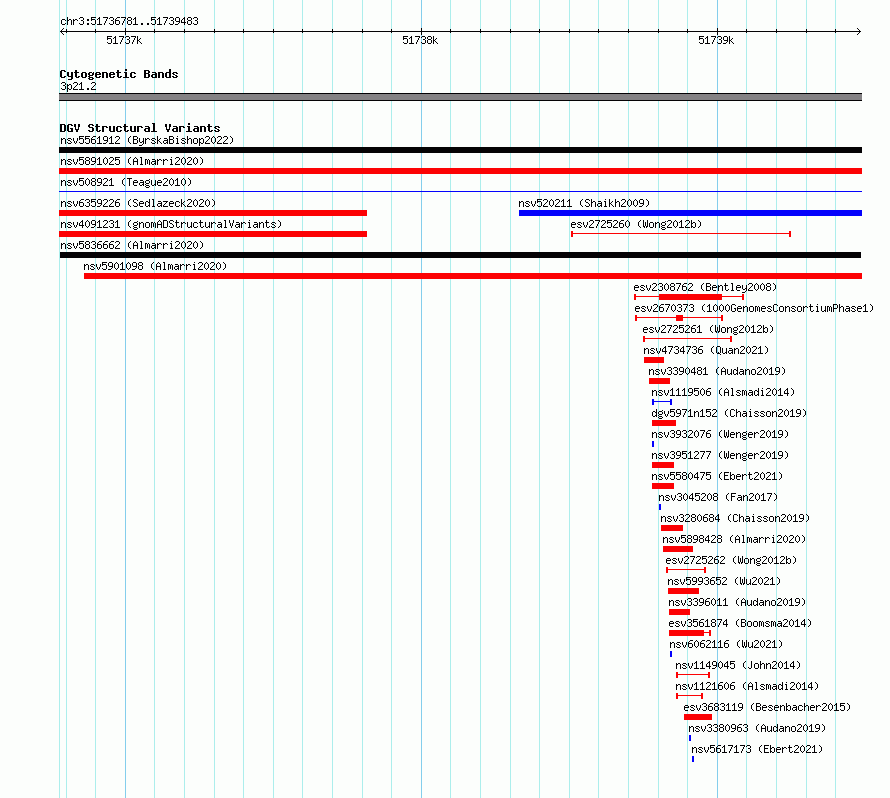Click the nsv5891025 (Almarri2020) label
The height and width of the screenshot is (798, 890).
pos(132,161)
